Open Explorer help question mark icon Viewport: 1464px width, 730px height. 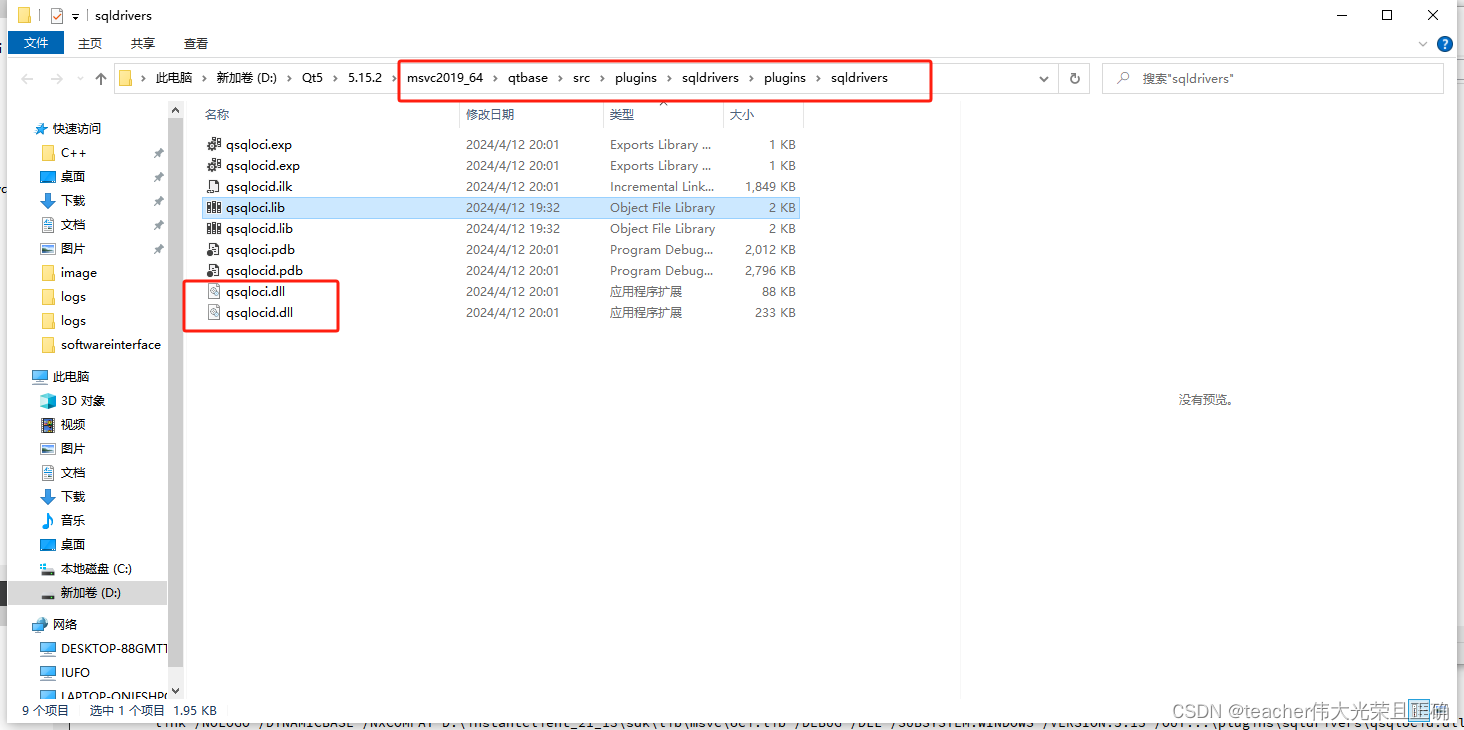(x=1445, y=44)
